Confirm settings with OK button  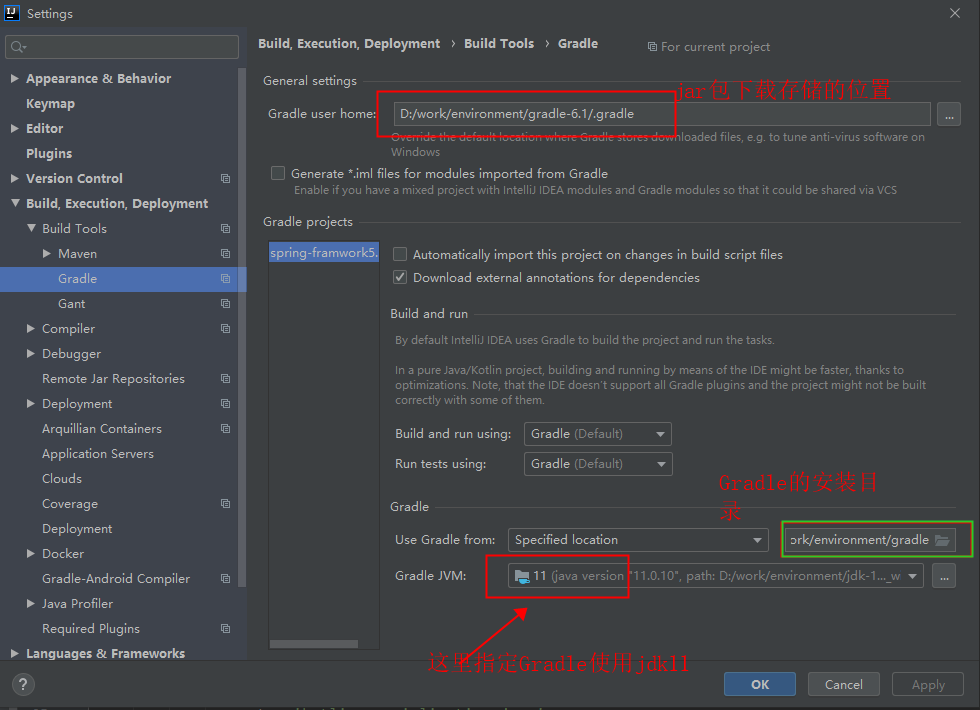(x=759, y=684)
